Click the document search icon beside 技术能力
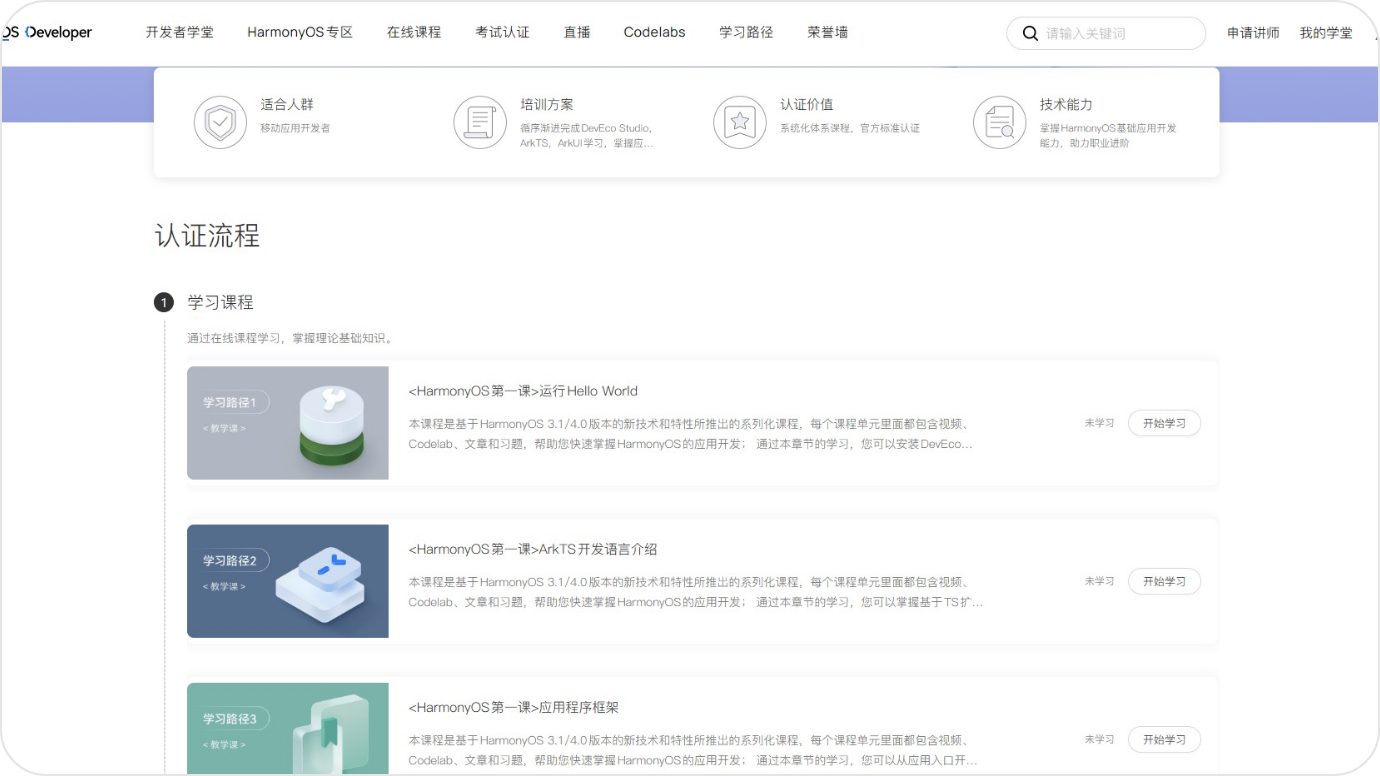1380x776 pixels. [1000, 123]
